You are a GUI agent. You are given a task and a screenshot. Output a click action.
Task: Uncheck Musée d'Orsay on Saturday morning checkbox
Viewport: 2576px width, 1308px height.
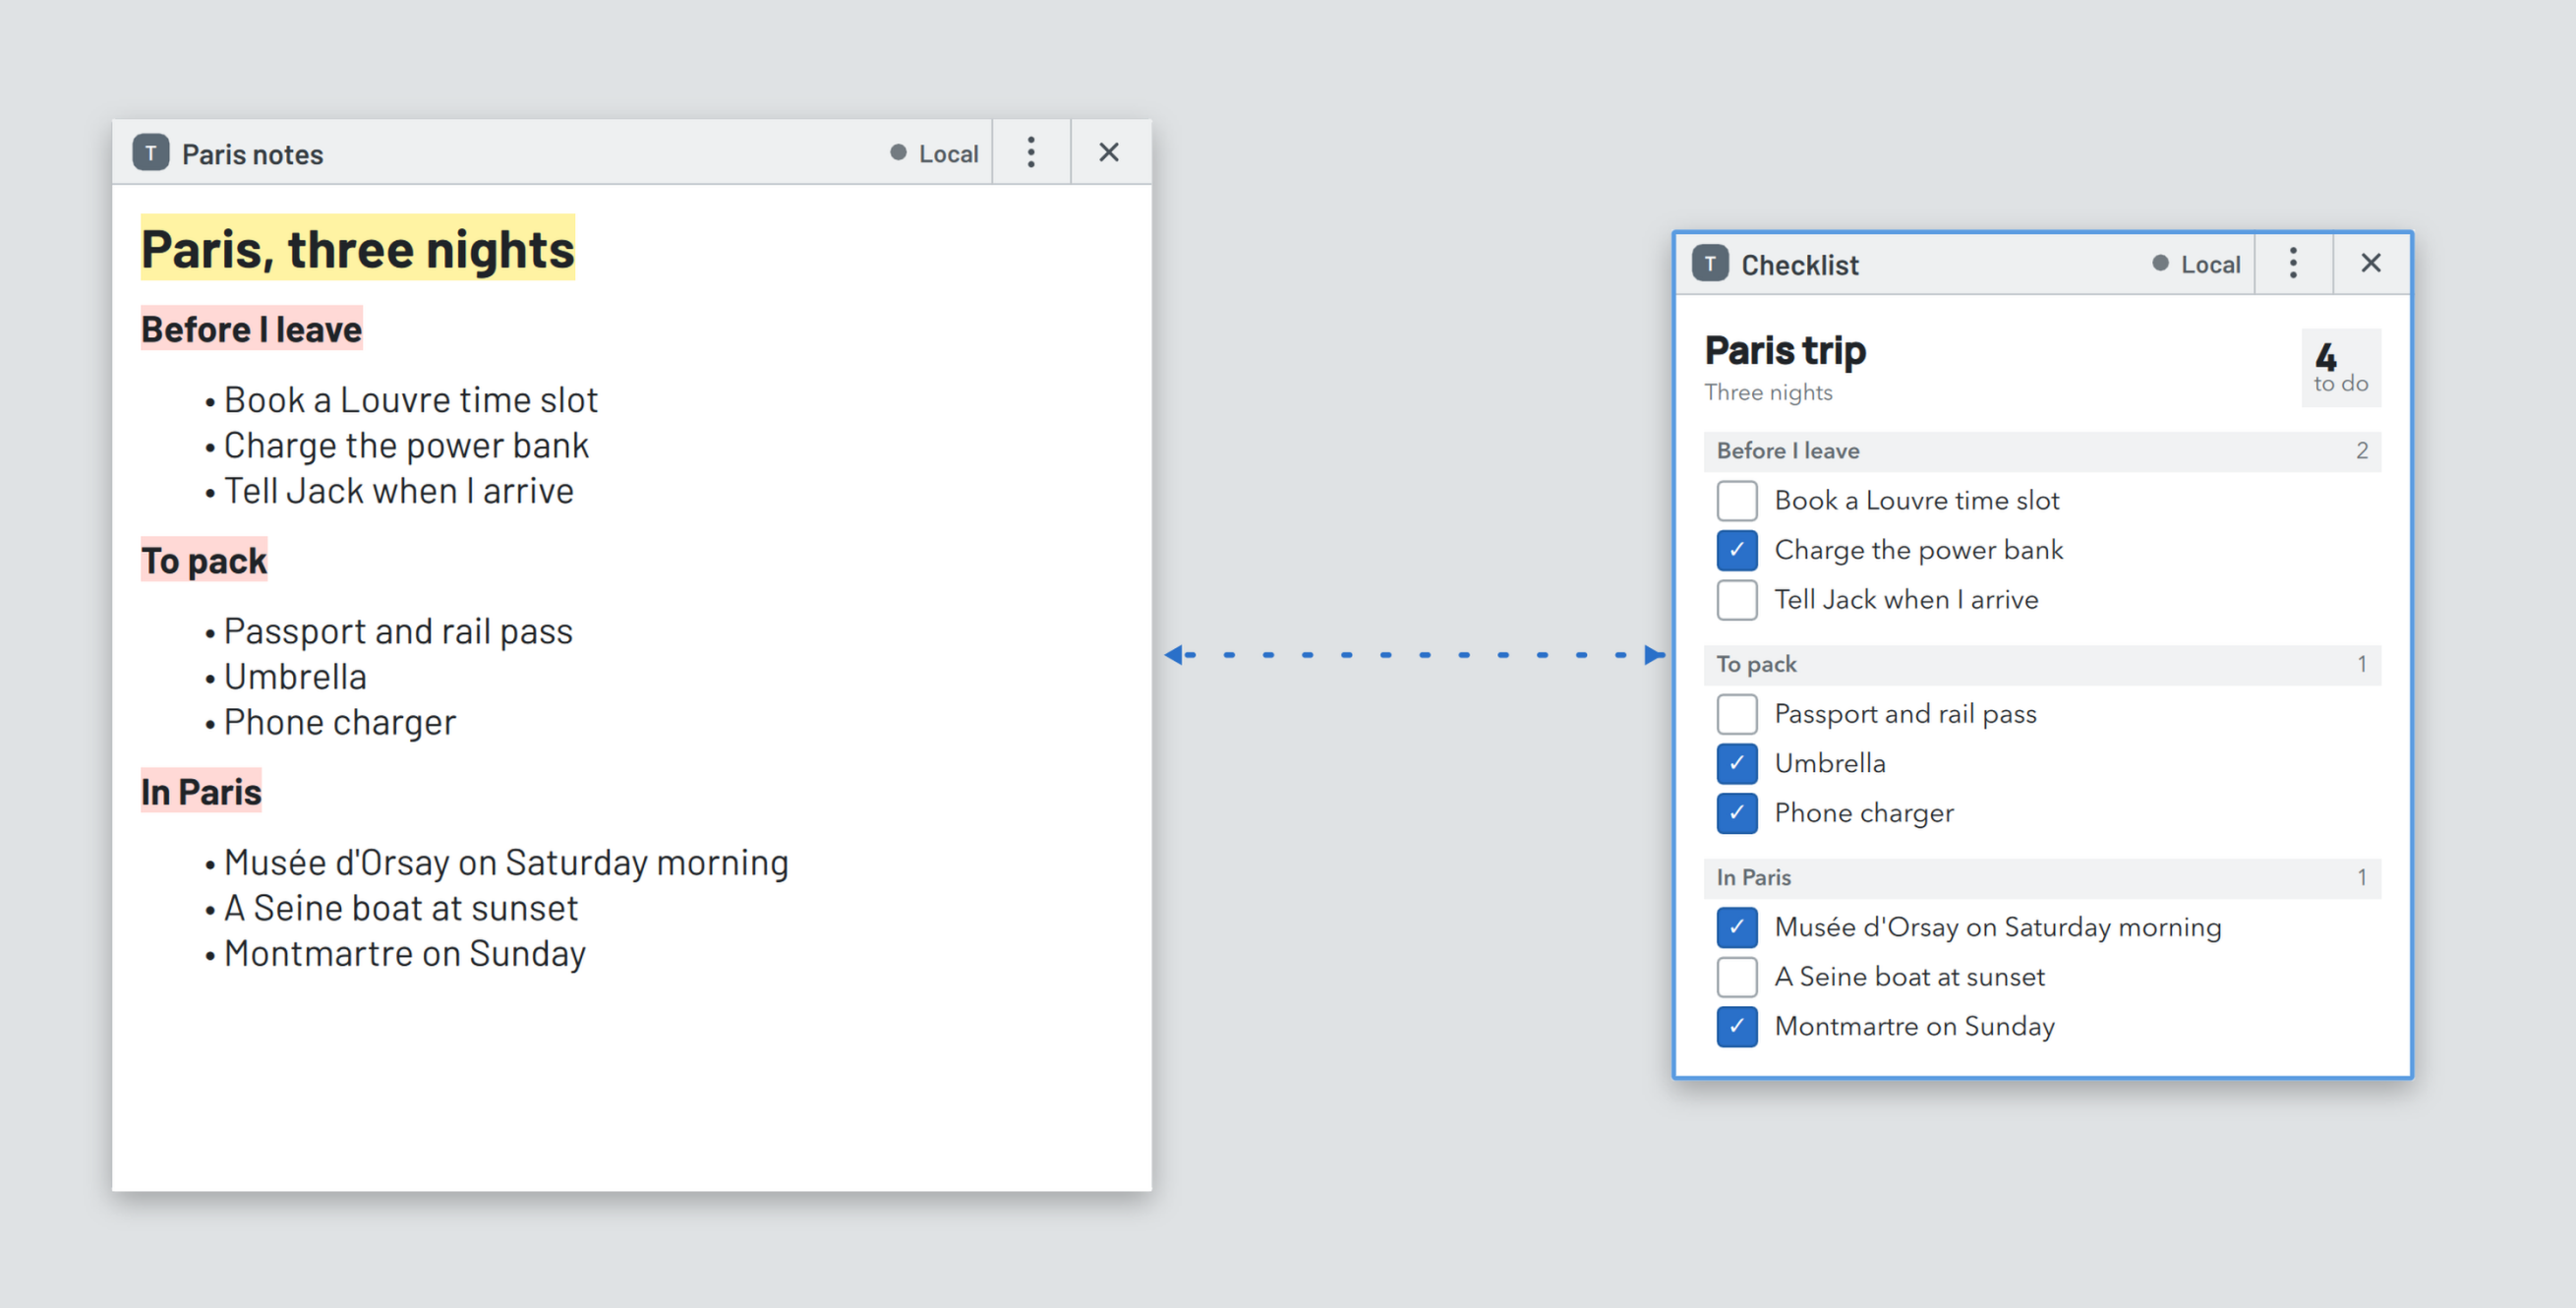coord(1737,927)
